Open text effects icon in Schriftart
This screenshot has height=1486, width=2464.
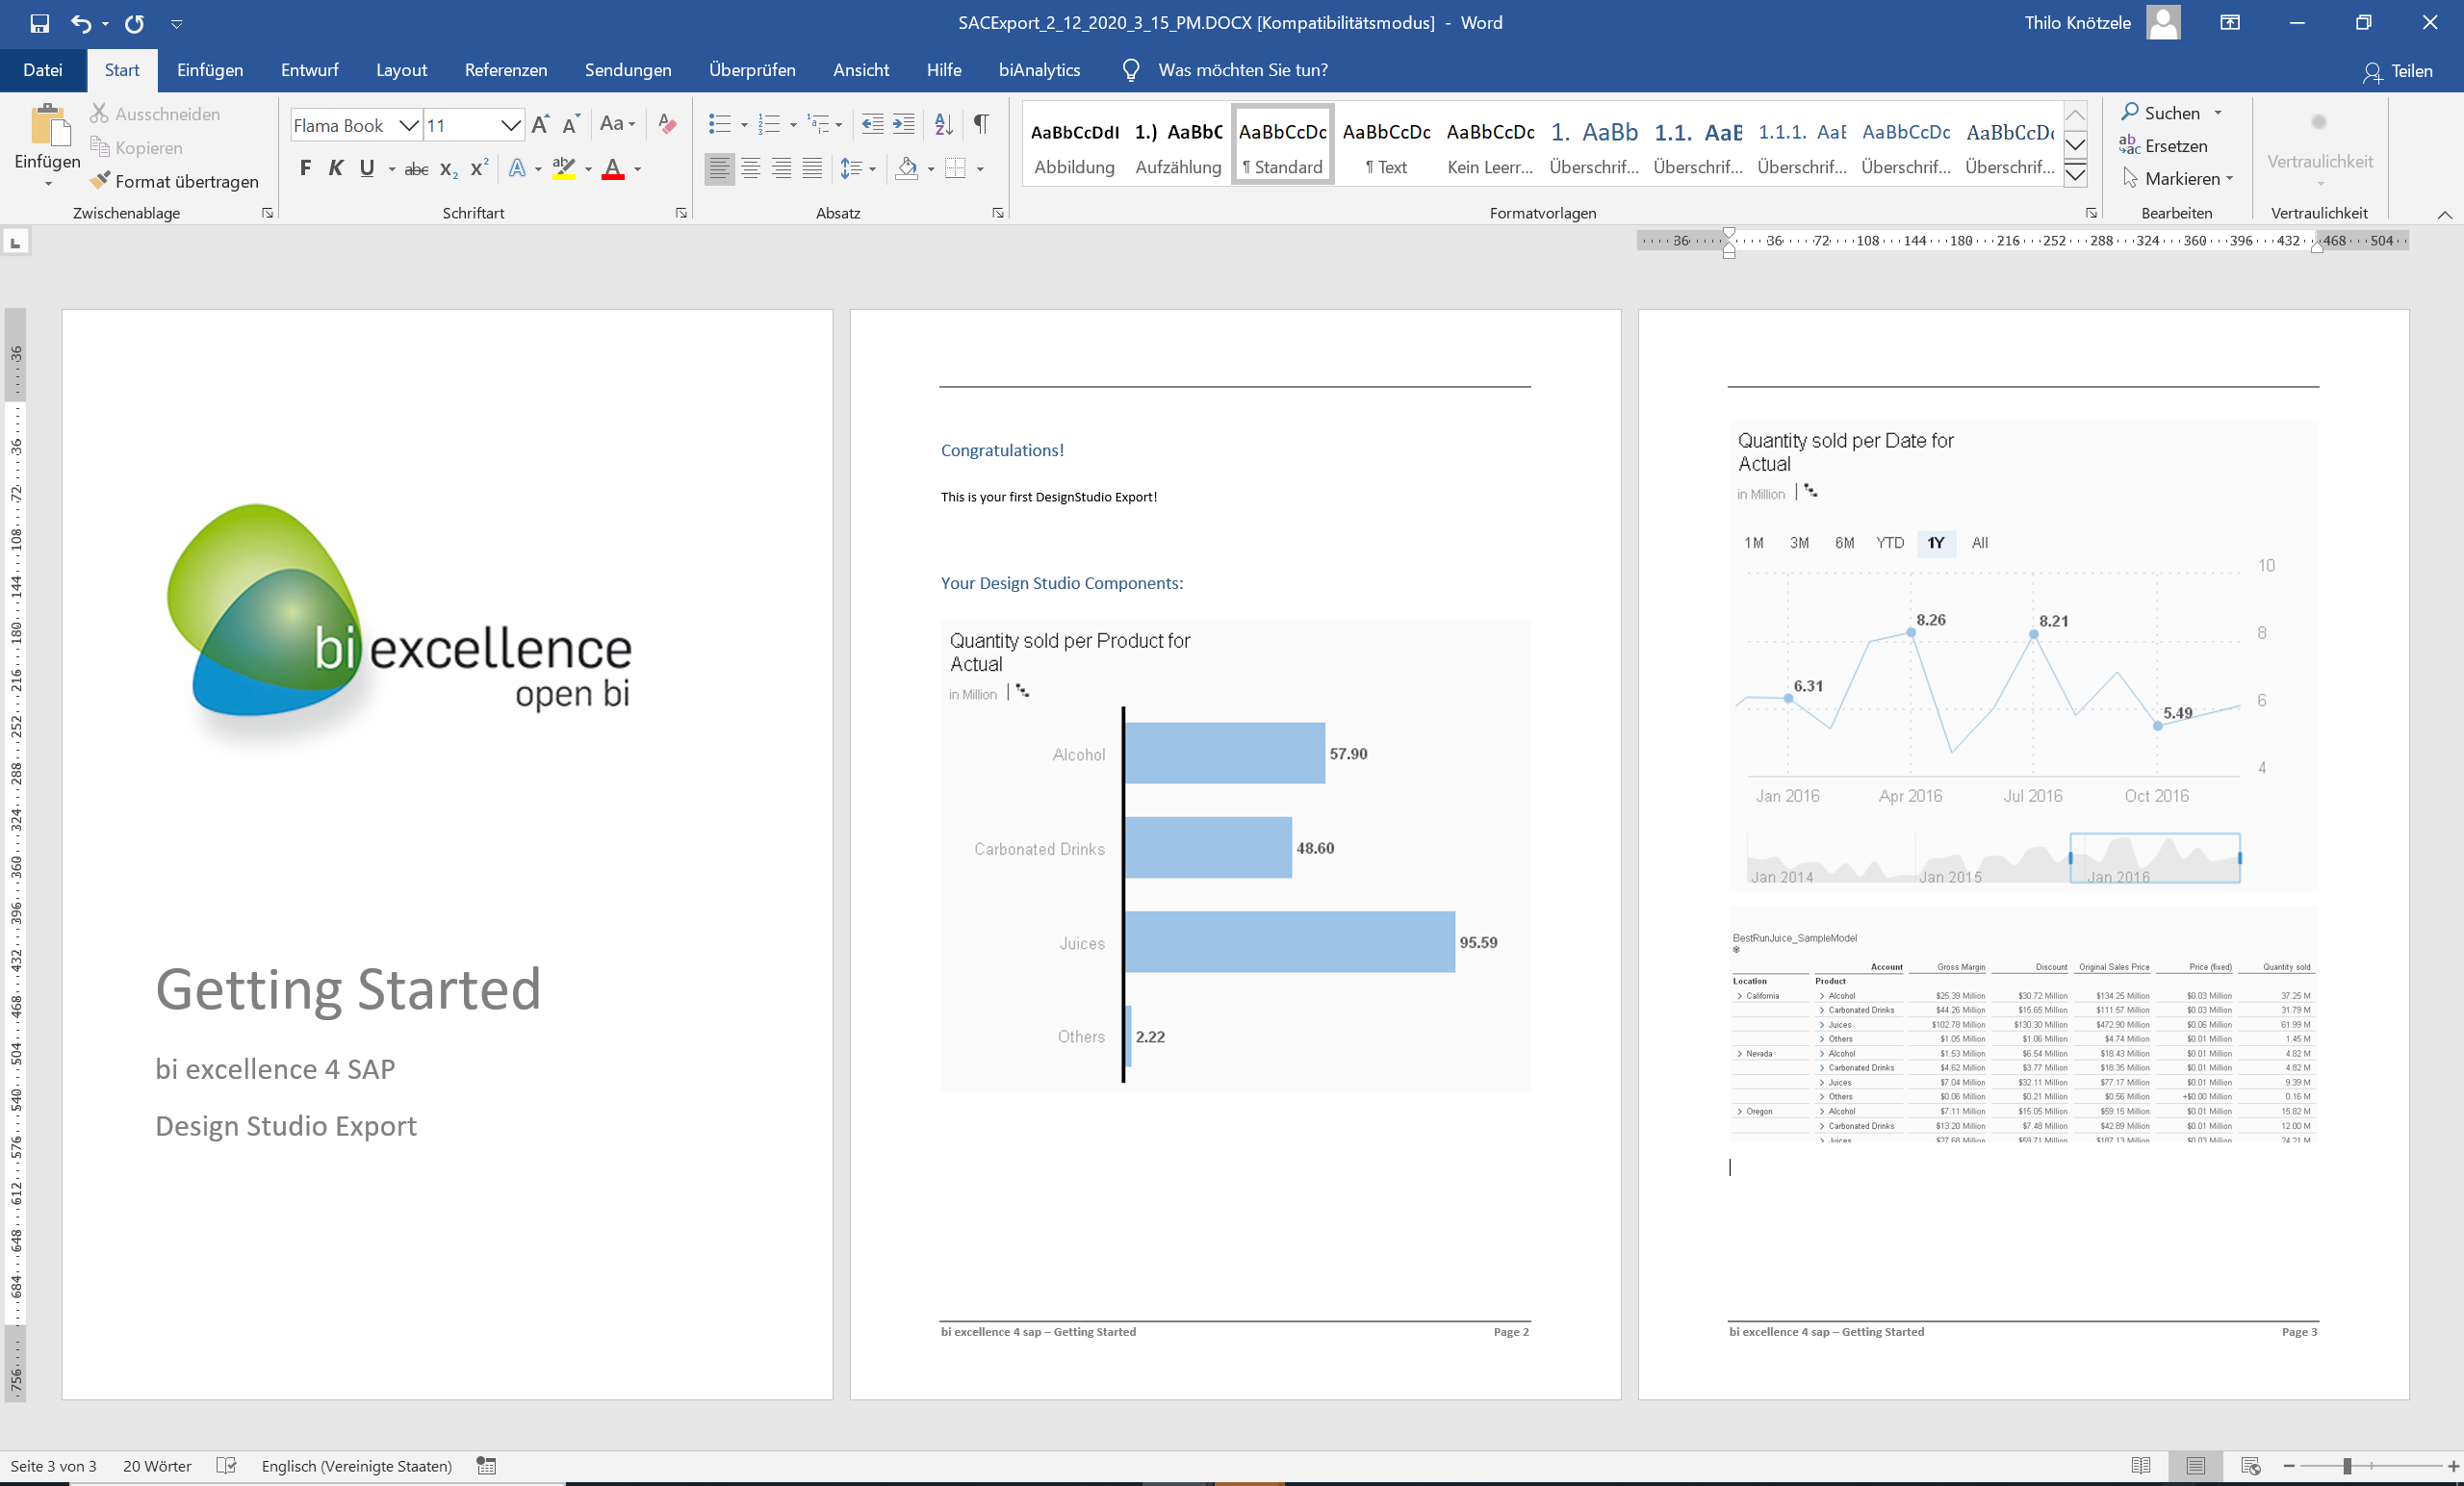click(517, 168)
